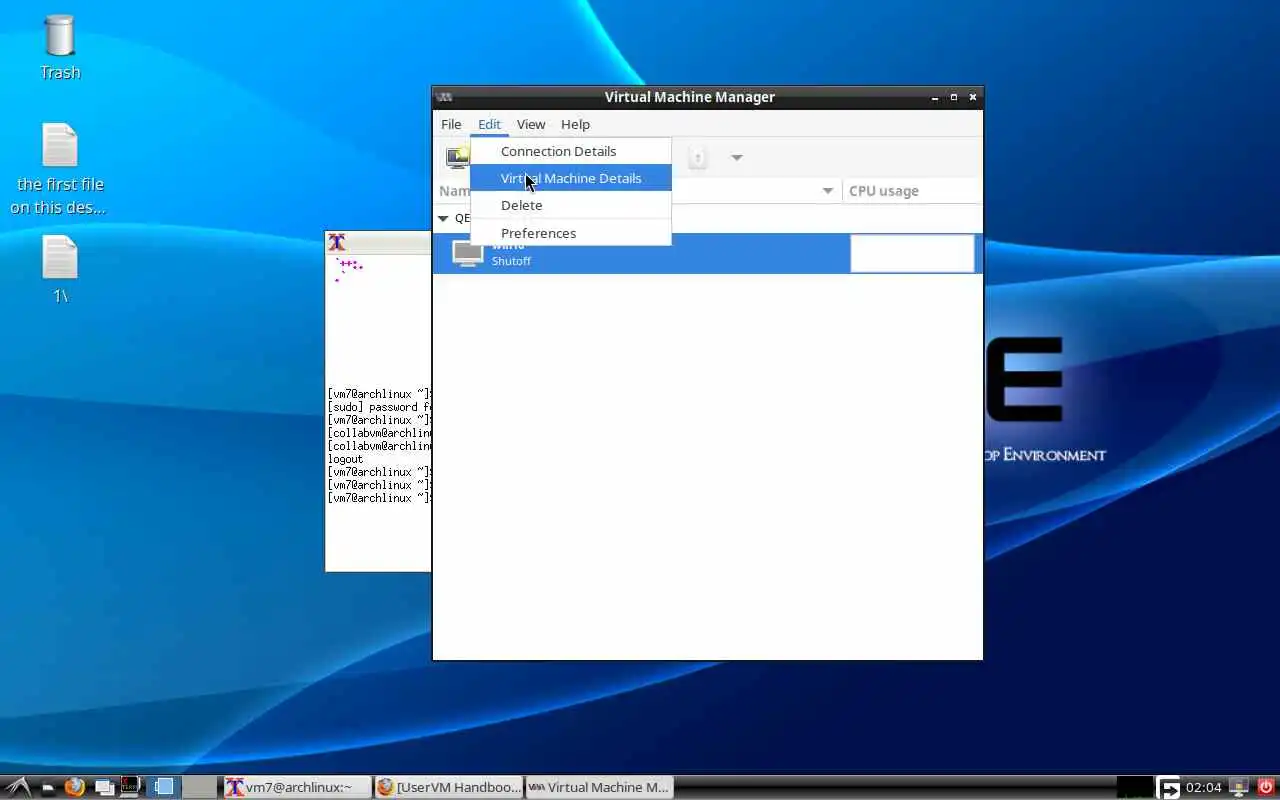Select 'the first file on this des...' desktop icon
The height and width of the screenshot is (800, 1280).
pos(60,169)
